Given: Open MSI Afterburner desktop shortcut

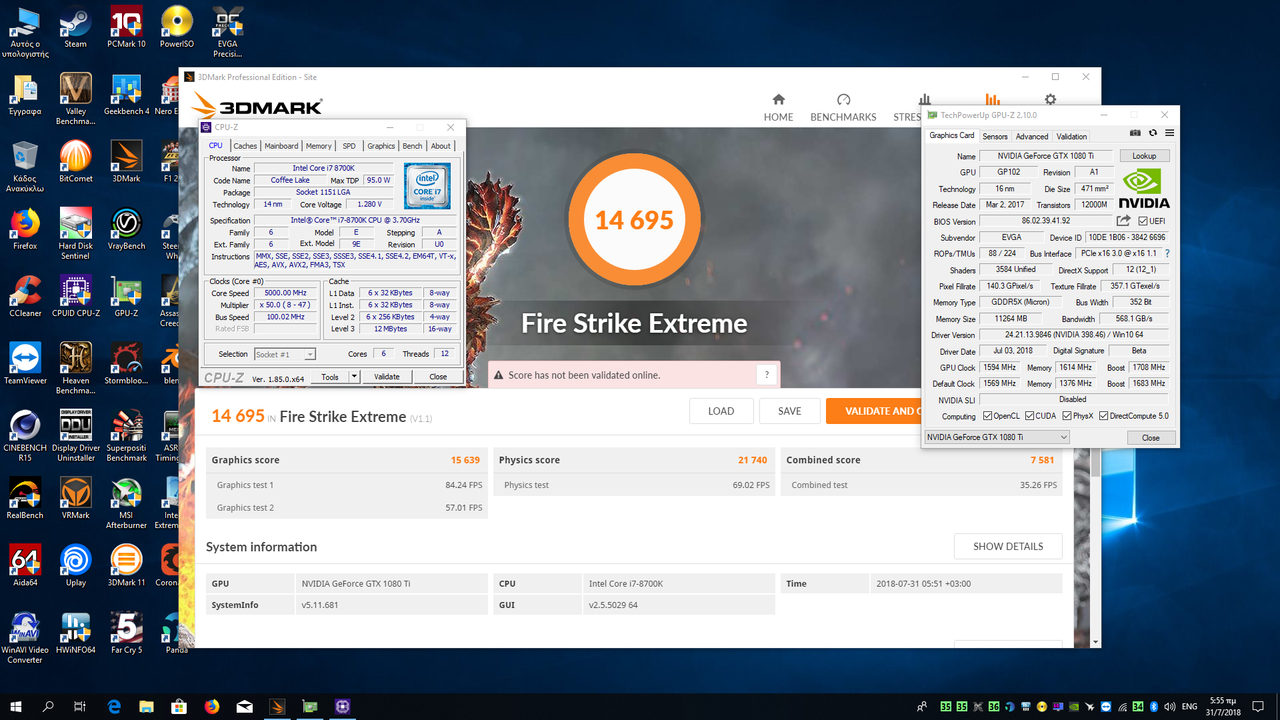Looking at the screenshot, I should tap(126, 504).
